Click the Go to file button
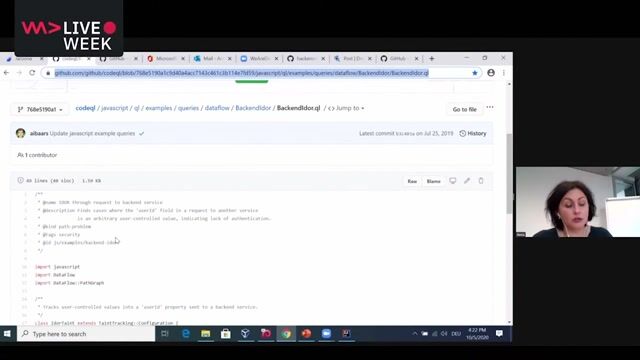Image resolution: width=640 pixels, height=360 pixels. [464, 109]
